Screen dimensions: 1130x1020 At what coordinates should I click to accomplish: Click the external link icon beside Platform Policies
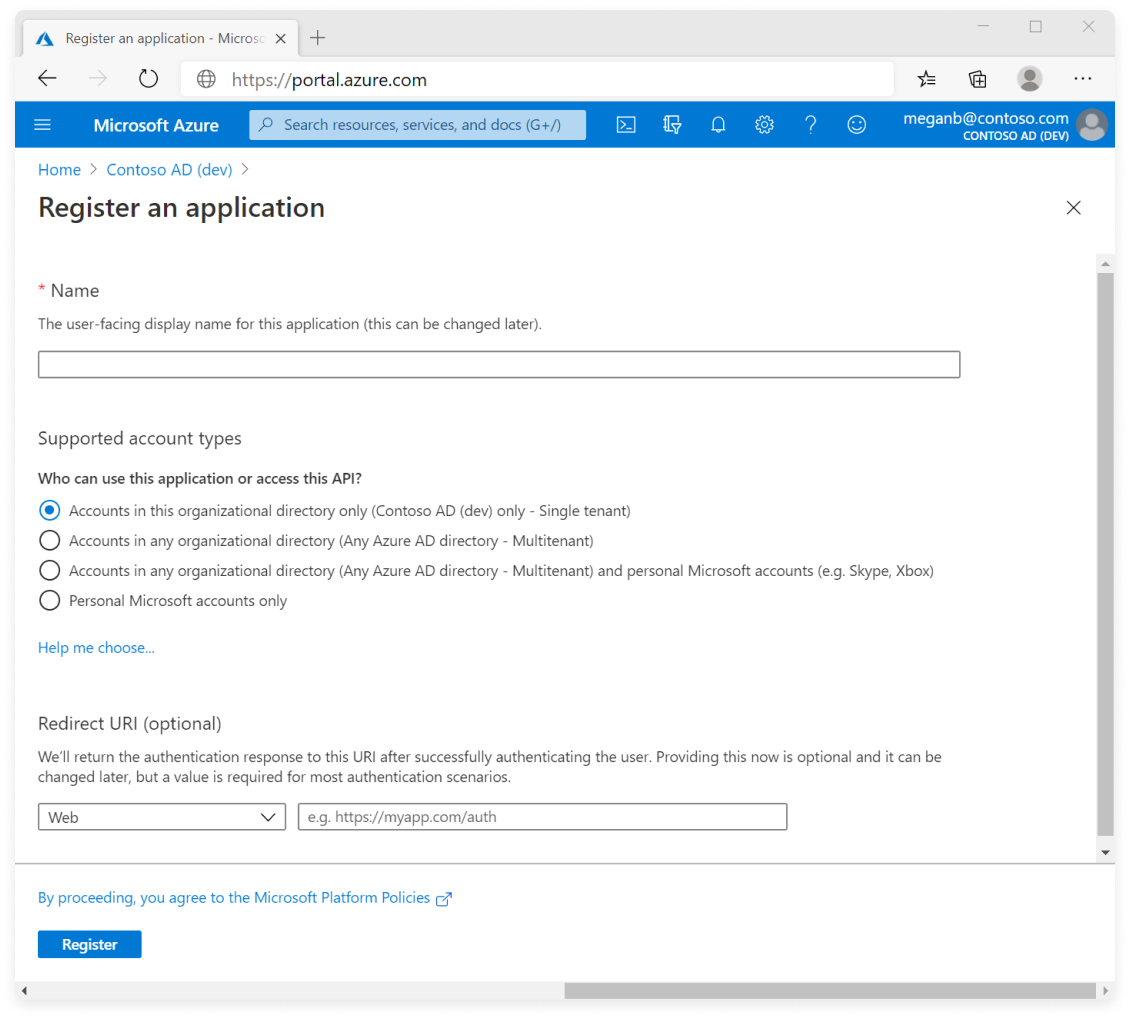pyautogui.click(x=444, y=899)
